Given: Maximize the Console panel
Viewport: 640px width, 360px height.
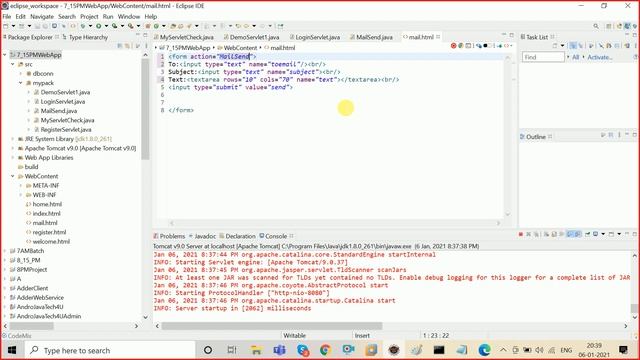Looking at the screenshot, I should pos(634,234).
